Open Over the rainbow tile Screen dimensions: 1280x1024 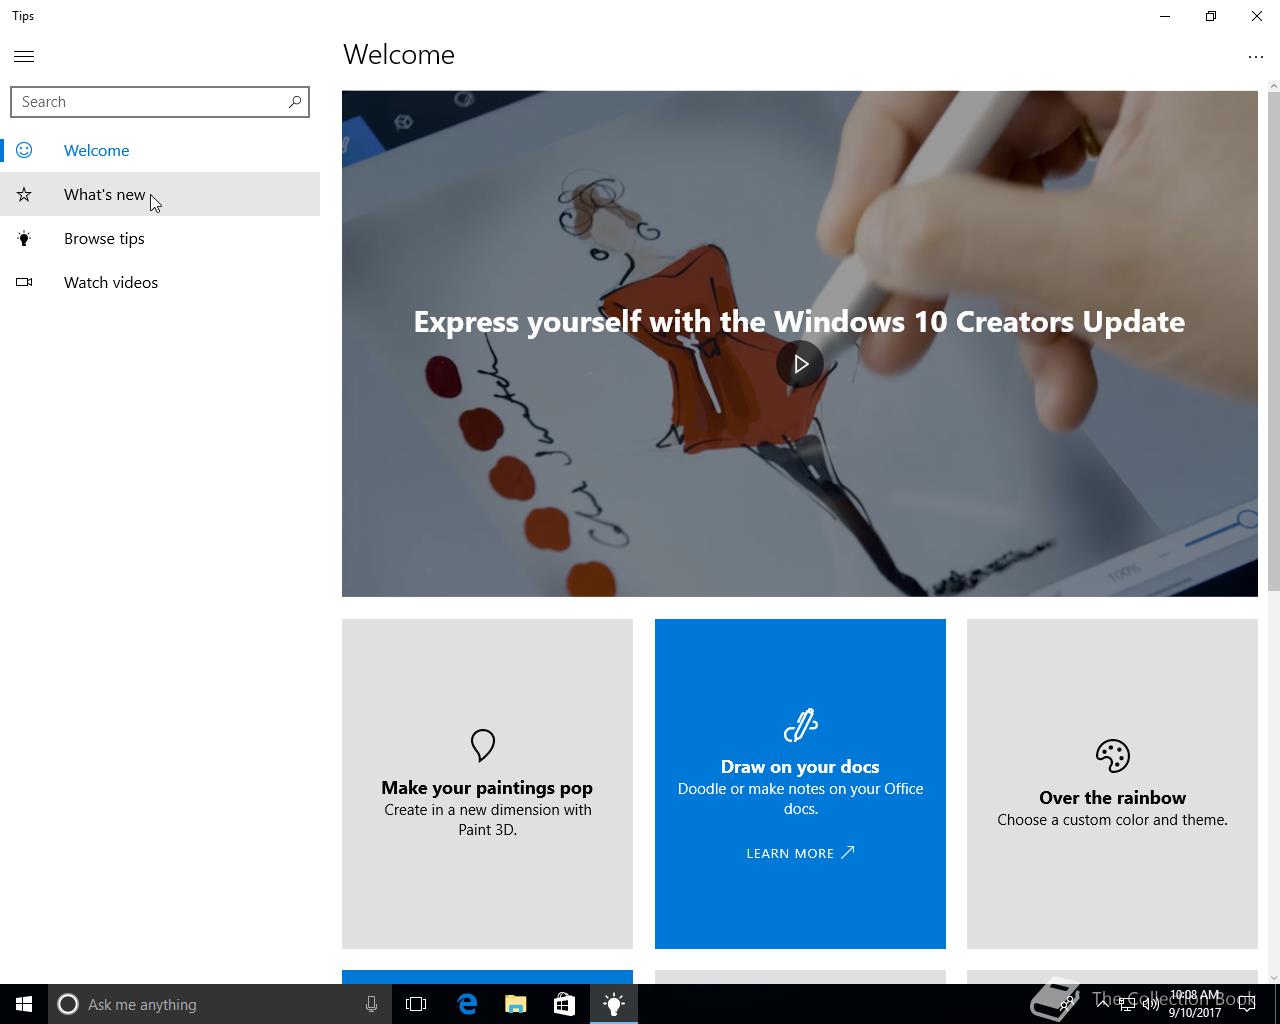[1112, 784]
